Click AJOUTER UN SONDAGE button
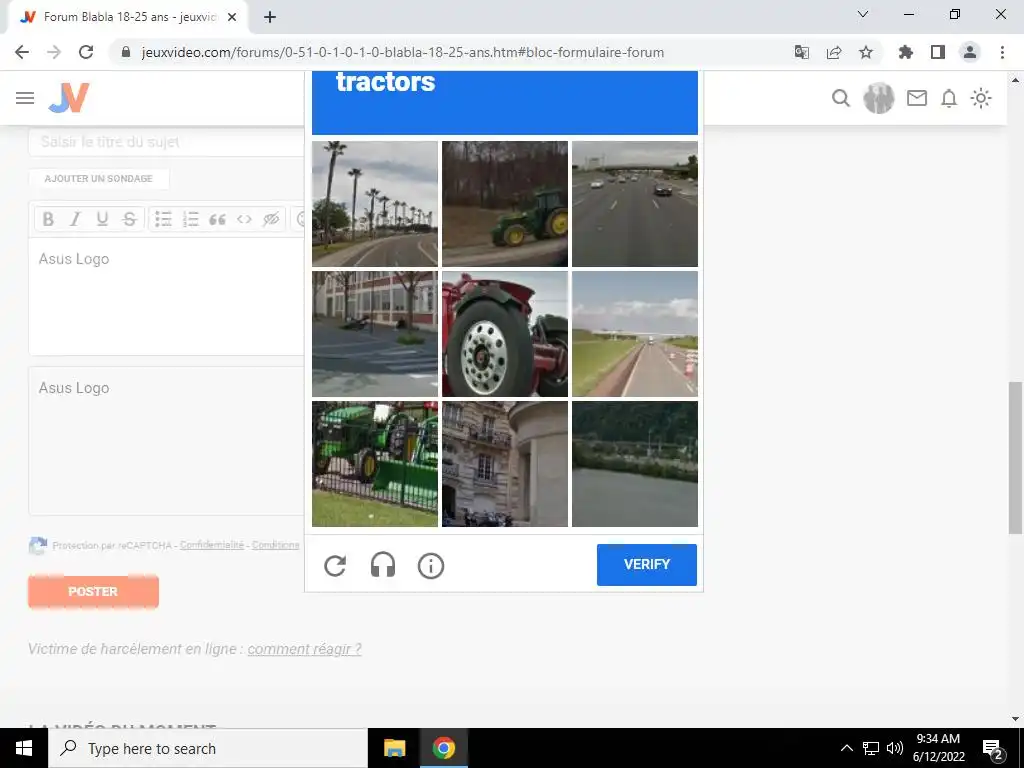 click(99, 178)
